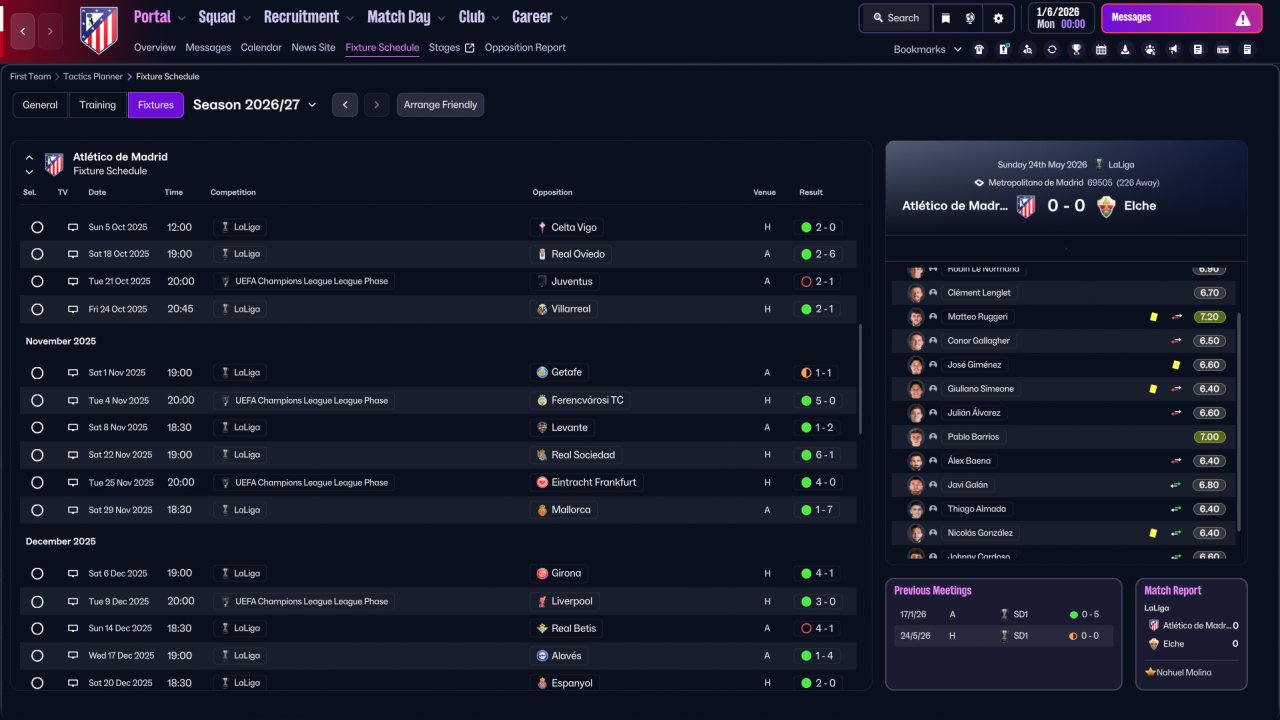
Task: Click the circular refresh arrows bookmark icon
Action: coord(1052,49)
